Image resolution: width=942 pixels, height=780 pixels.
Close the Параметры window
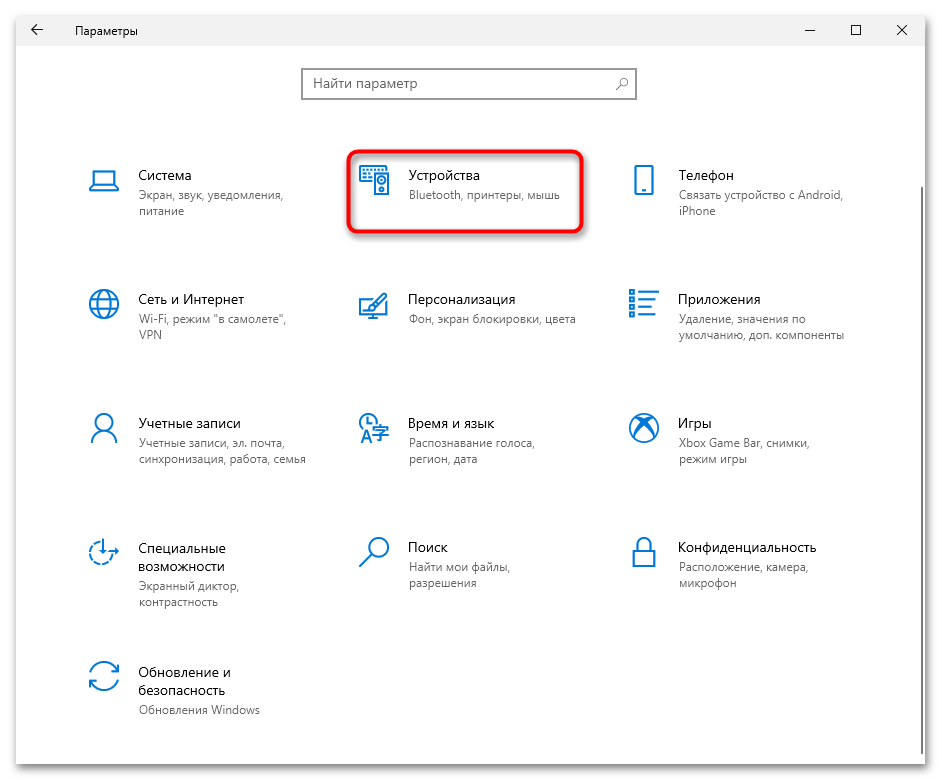(902, 30)
